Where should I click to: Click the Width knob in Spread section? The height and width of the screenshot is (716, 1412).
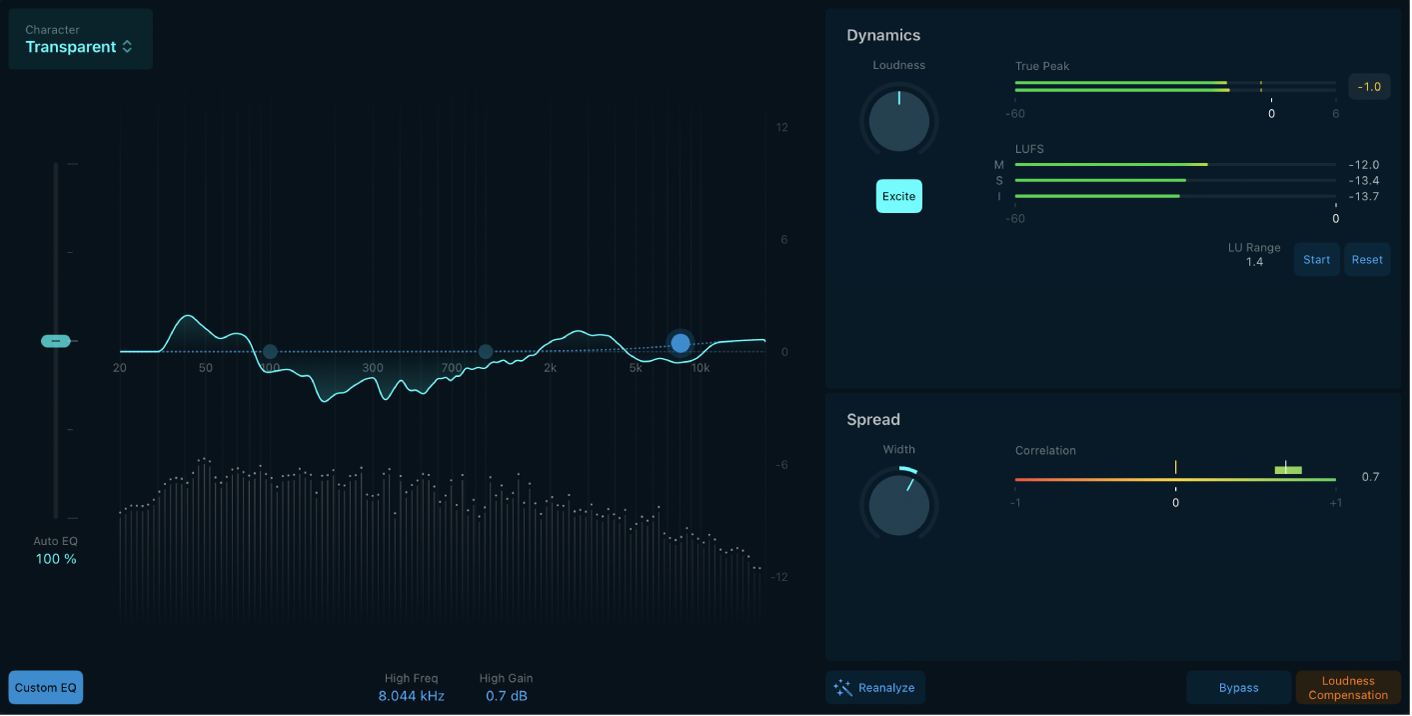[x=898, y=504]
